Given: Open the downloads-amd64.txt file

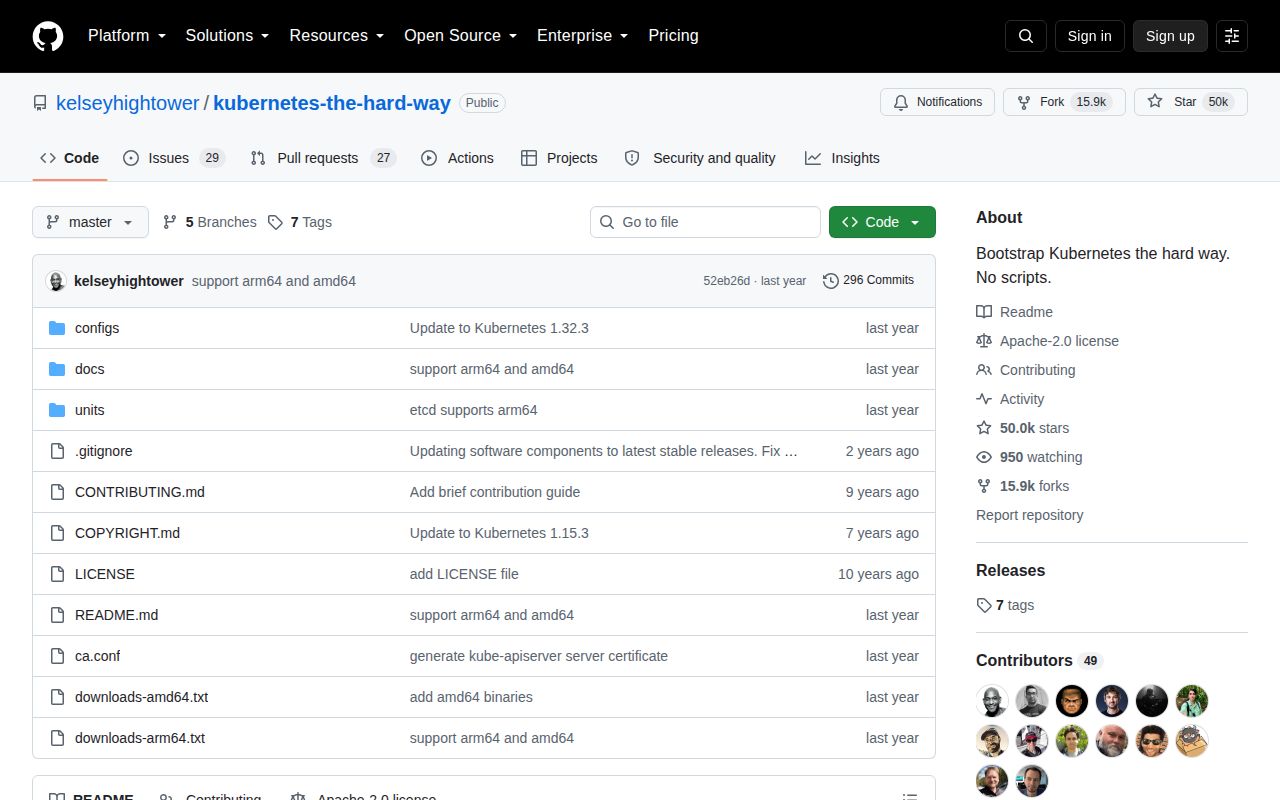Looking at the screenshot, I should pos(141,697).
